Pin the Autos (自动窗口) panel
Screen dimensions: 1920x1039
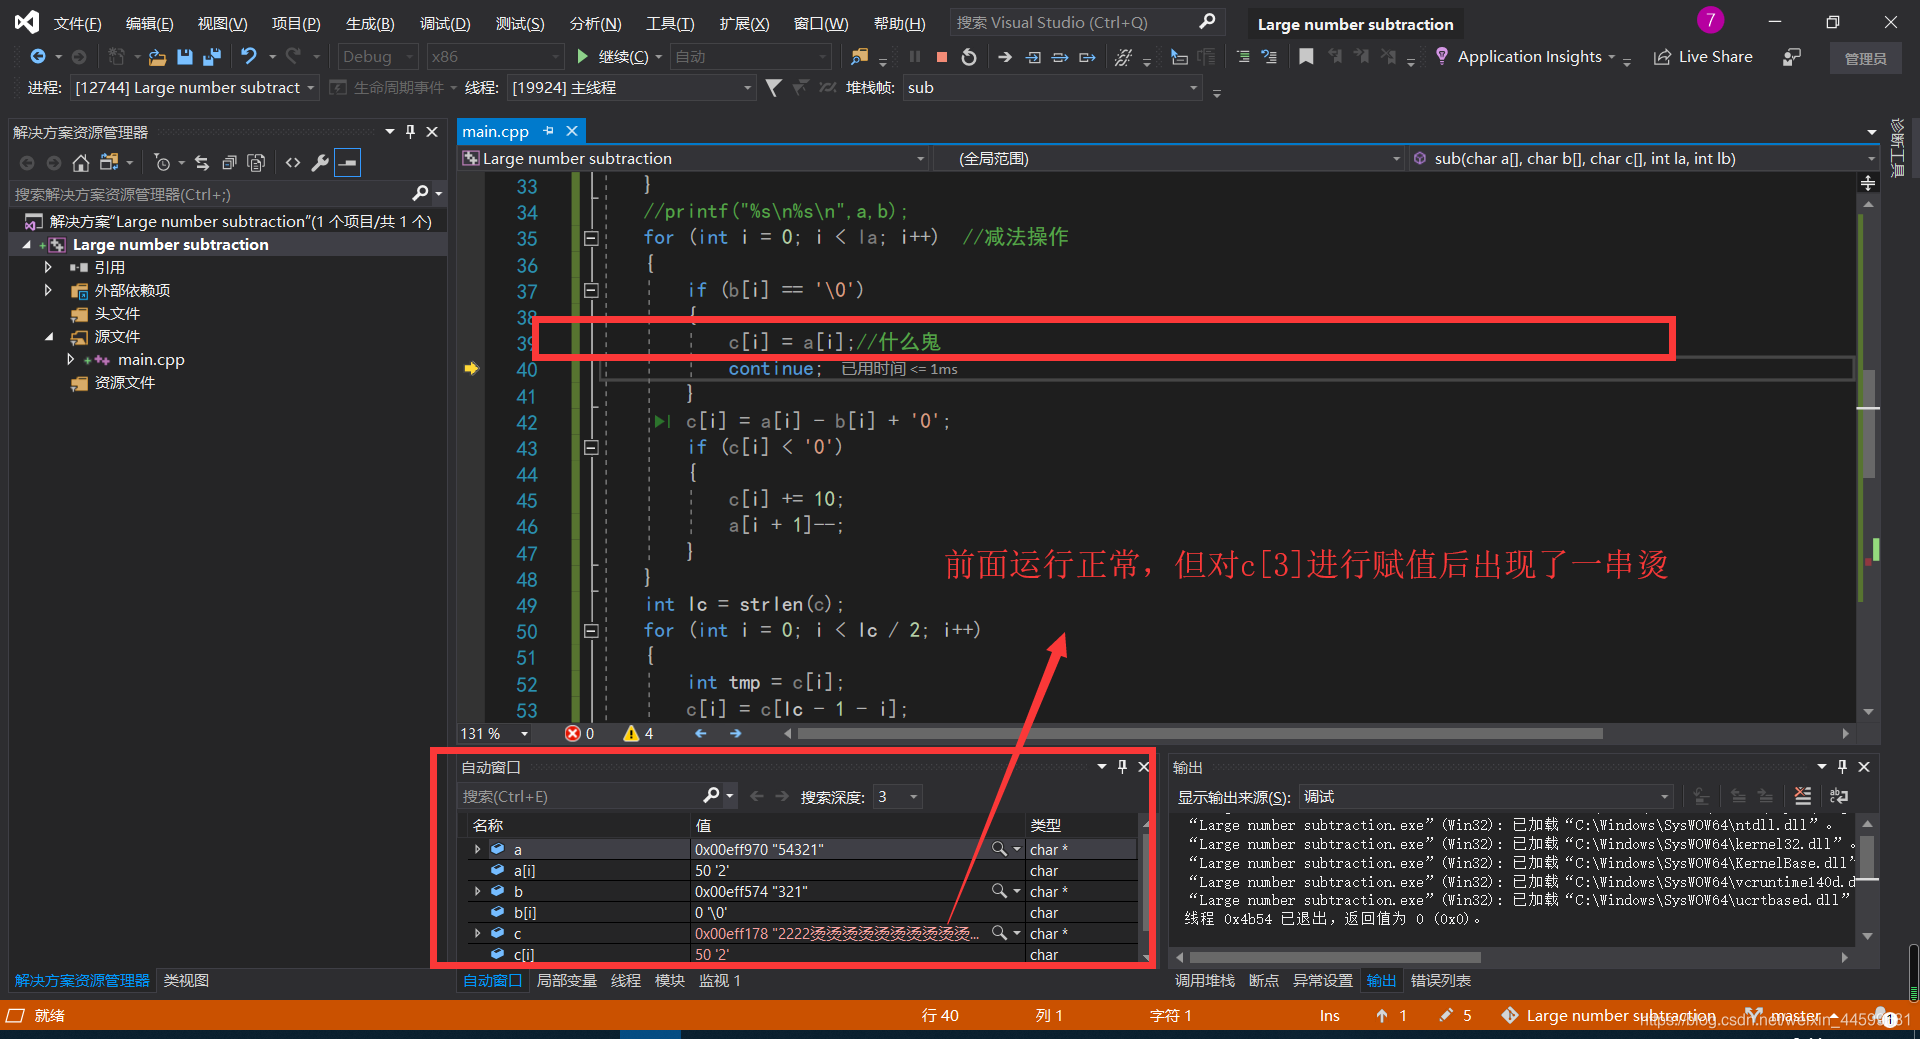click(1122, 766)
